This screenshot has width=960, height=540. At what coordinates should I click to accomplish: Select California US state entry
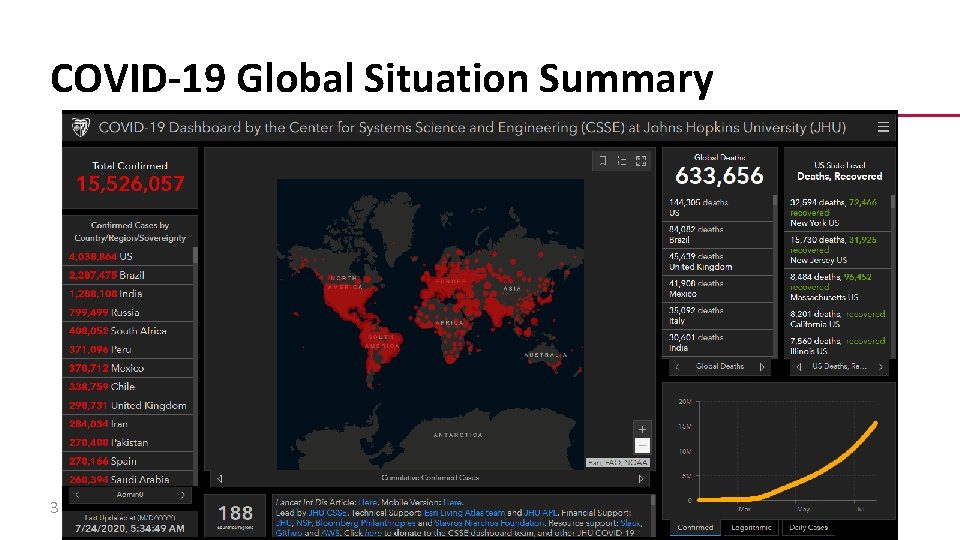pyautogui.click(x=838, y=318)
